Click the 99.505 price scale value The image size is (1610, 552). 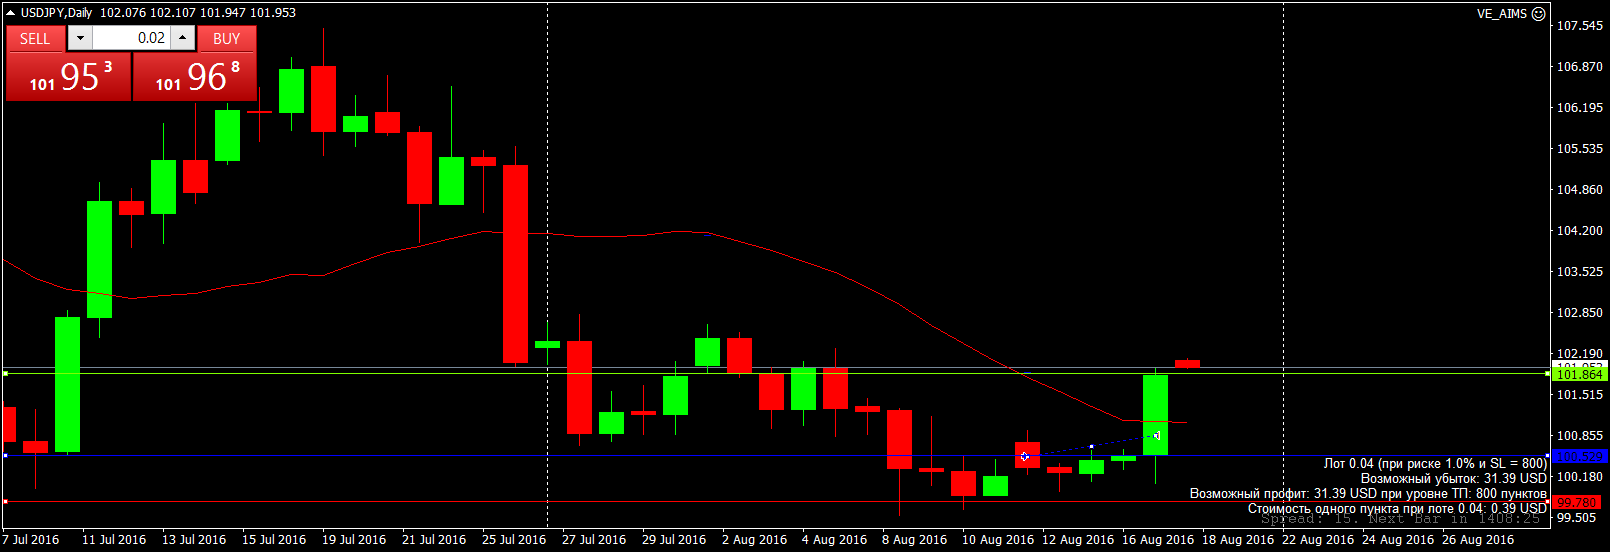[x=1577, y=517]
